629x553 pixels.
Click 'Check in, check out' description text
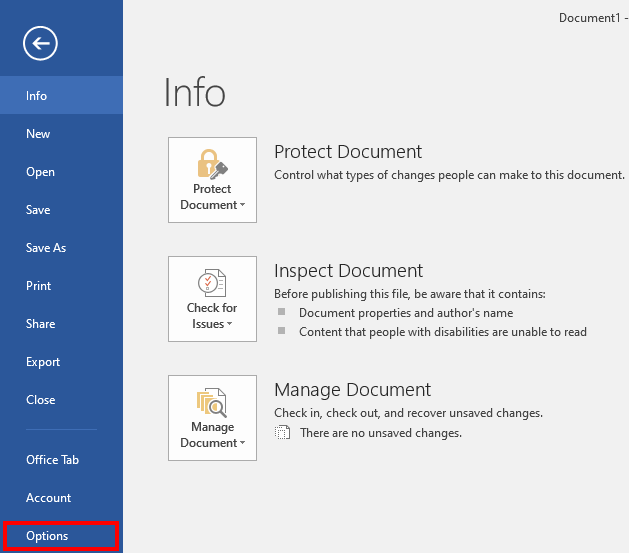point(408,413)
